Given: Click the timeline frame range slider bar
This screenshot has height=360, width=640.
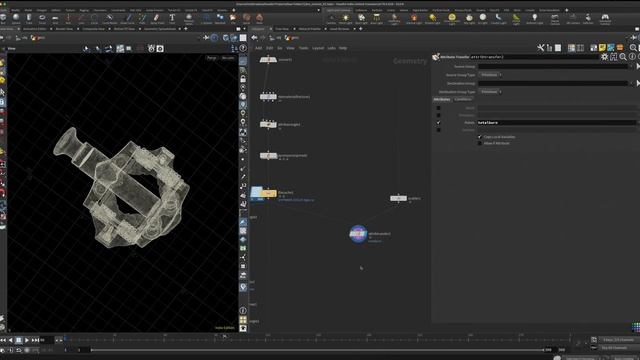Looking at the screenshot, I should coord(317,350).
